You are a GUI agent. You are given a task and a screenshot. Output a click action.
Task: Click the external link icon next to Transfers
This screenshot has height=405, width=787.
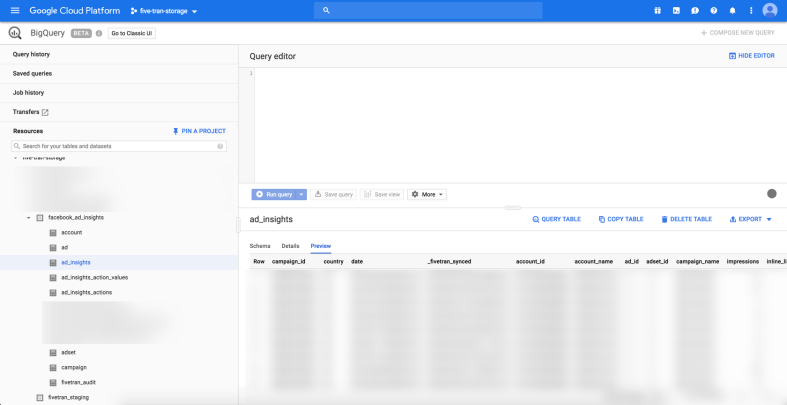tap(45, 112)
